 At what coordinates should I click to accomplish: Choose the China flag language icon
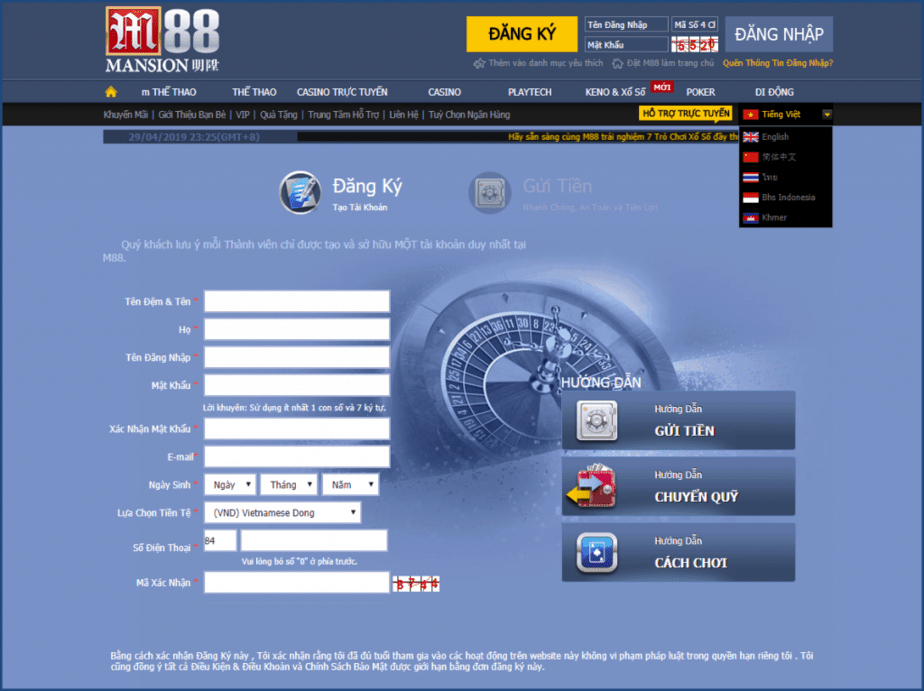[x=750, y=157]
